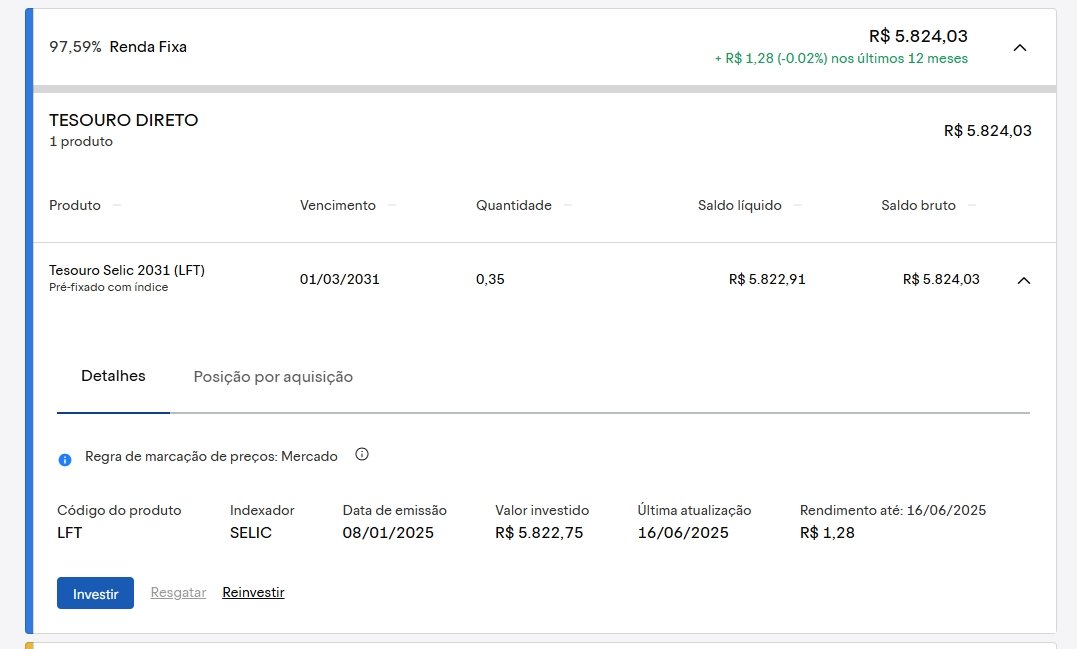
Task: Switch to the Posição por aquisição tab
Action: click(273, 376)
